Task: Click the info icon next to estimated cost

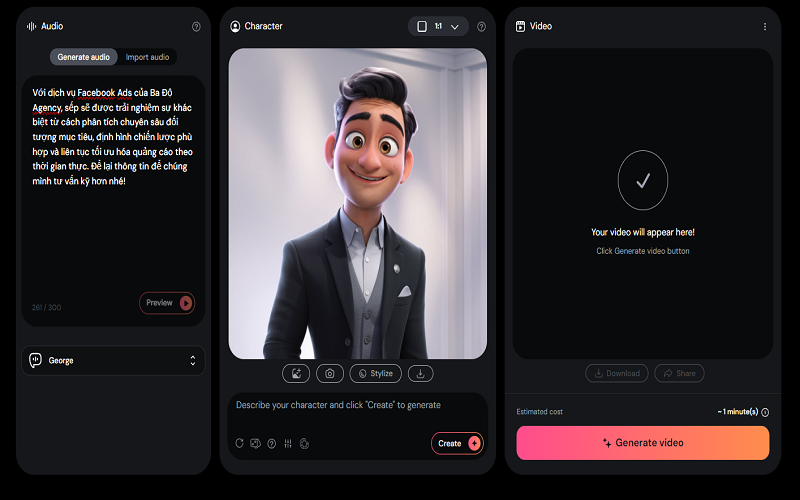Action: (766, 412)
